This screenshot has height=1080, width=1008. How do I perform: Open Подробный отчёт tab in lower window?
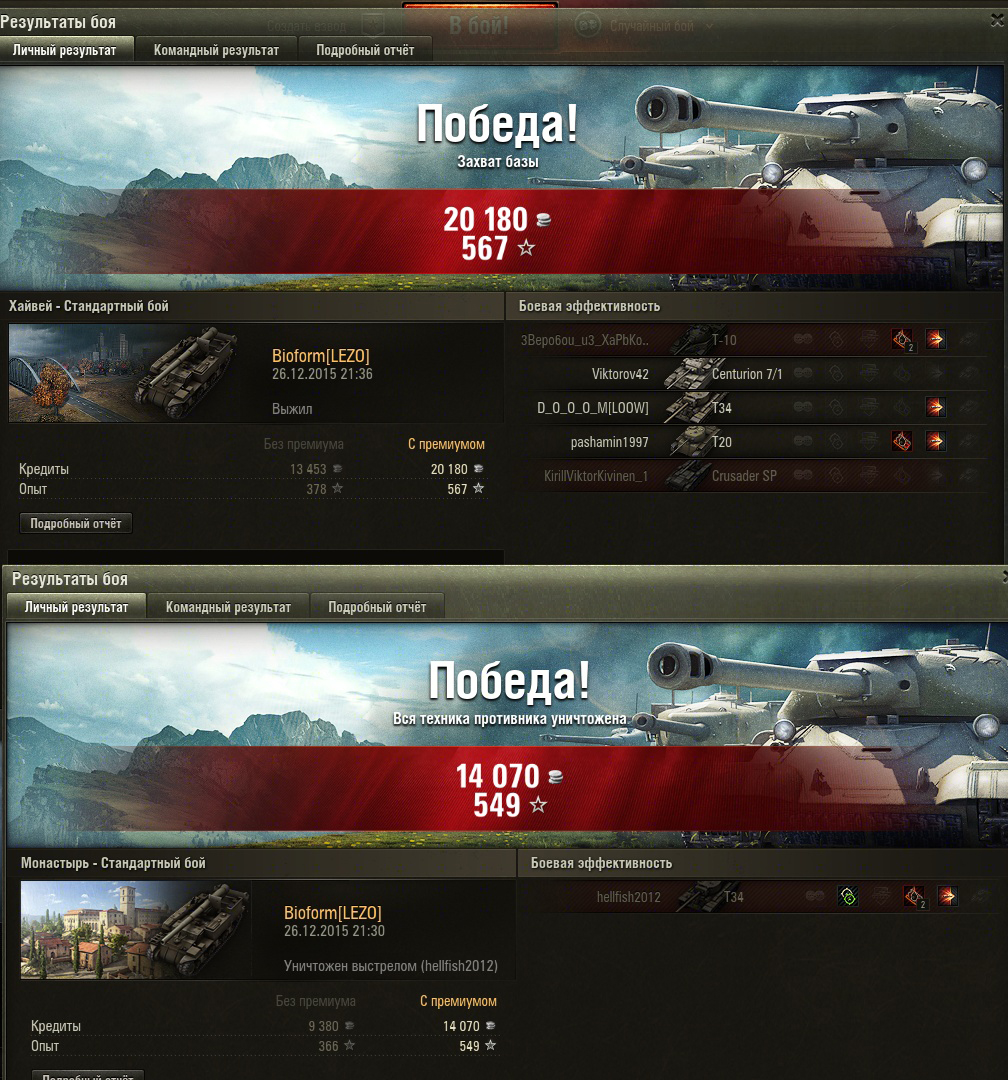tap(377, 608)
